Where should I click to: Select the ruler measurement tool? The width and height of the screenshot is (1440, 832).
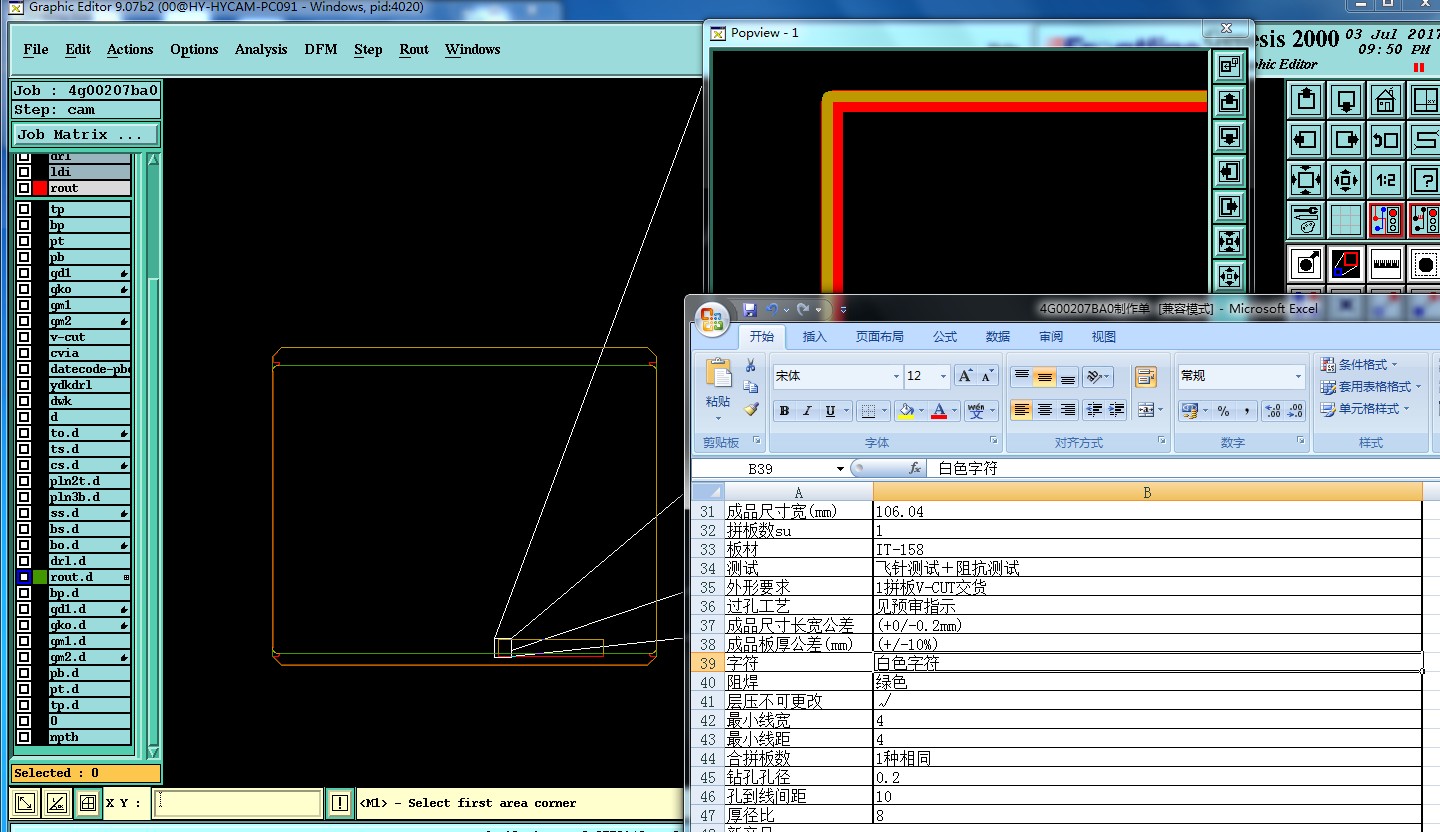click(x=1385, y=265)
